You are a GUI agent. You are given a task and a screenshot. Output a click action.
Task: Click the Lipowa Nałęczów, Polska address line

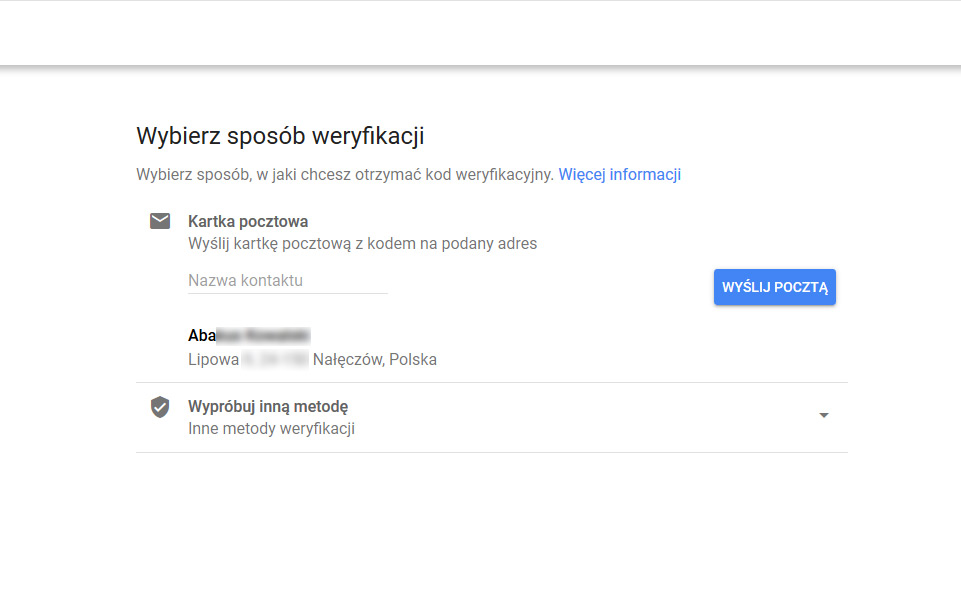tap(312, 359)
